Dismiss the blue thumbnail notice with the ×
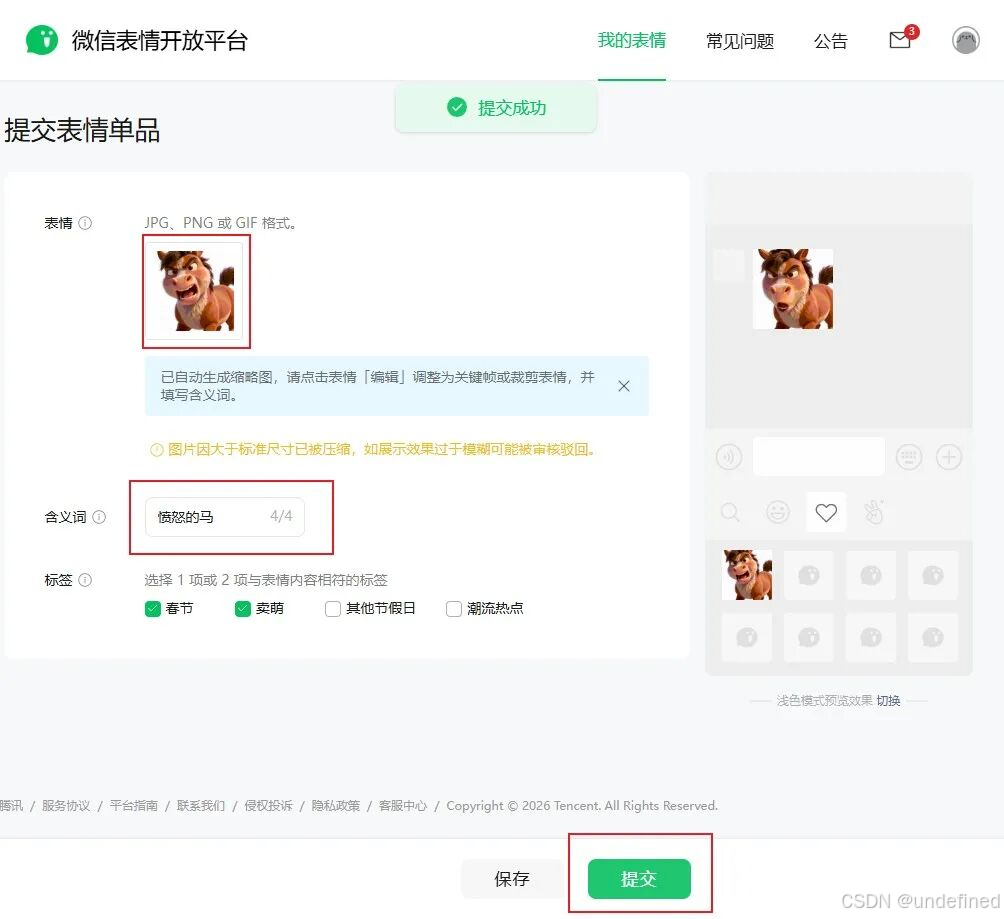This screenshot has height=919, width=1004. [623, 385]
